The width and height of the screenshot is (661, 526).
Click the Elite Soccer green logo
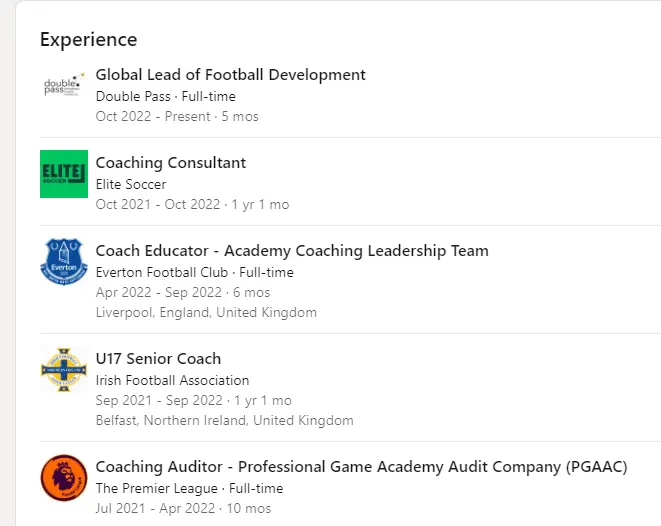(64, 174)
